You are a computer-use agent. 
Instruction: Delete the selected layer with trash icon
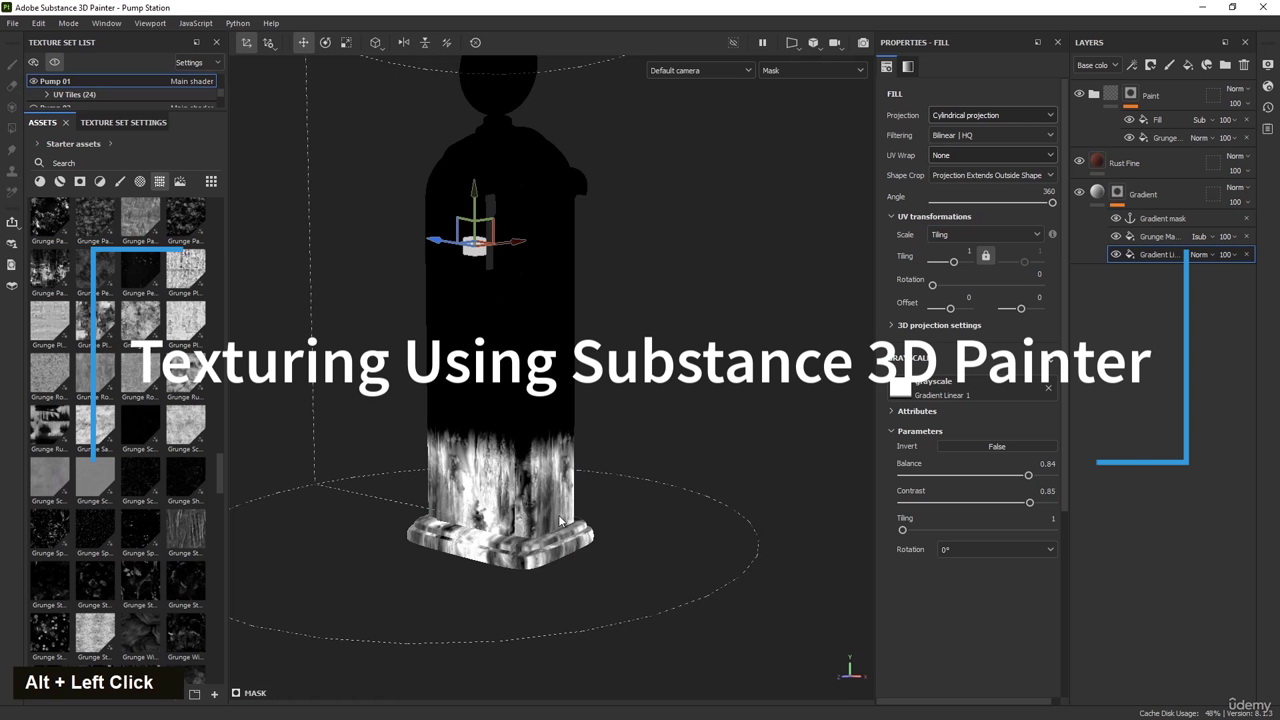(1244, 65)
